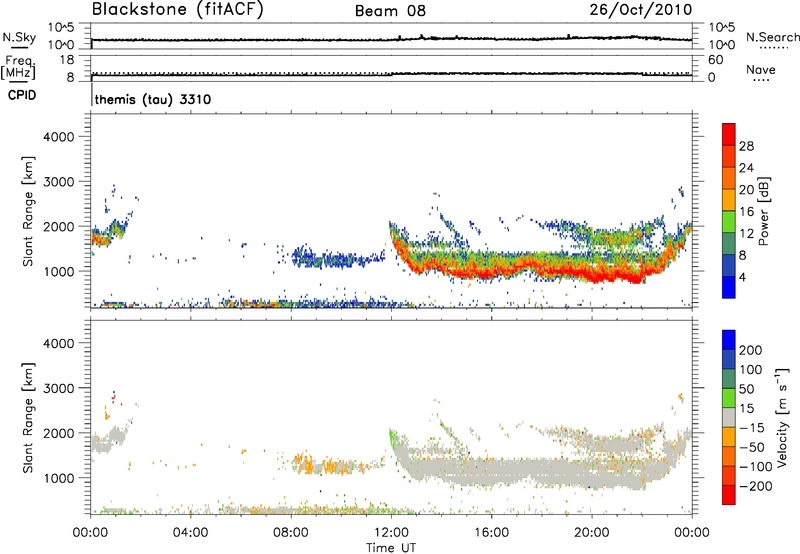Viewport: 800px width, 554px height.
Task: Pick the light green segment of Power color bar
Action: 729,222
